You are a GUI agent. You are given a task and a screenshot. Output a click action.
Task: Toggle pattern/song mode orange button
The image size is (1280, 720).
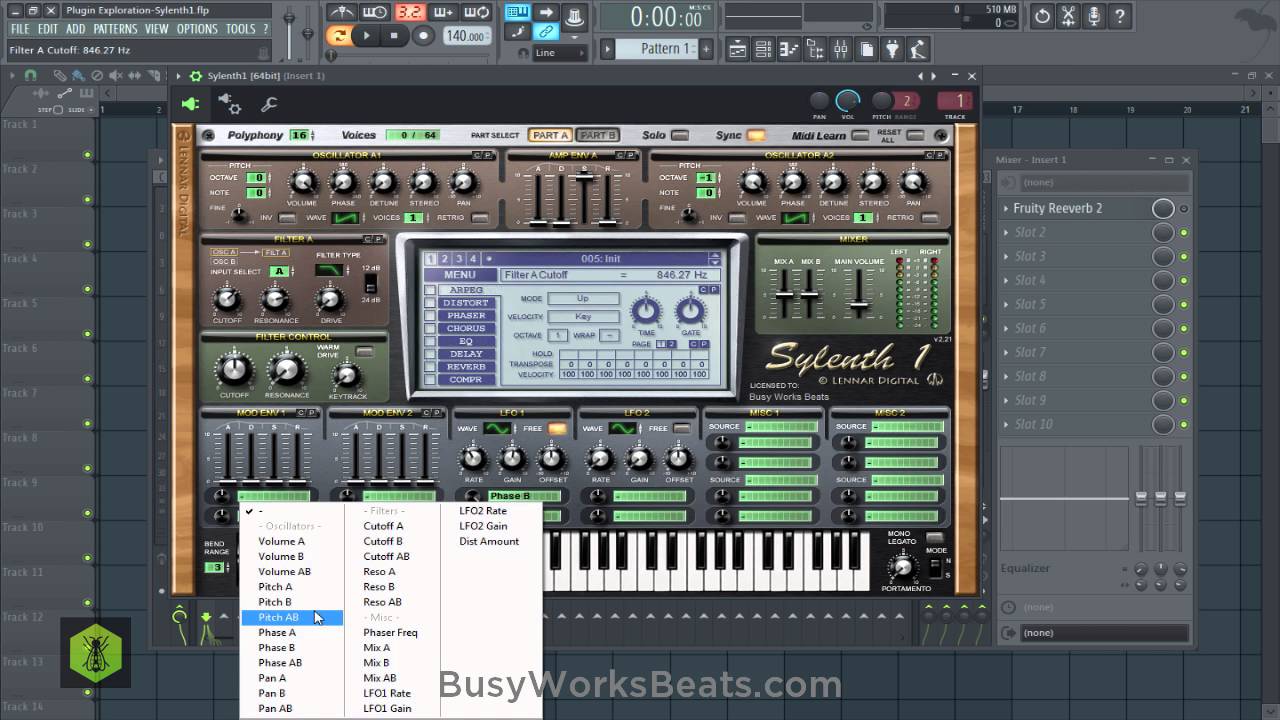(340, 35)
